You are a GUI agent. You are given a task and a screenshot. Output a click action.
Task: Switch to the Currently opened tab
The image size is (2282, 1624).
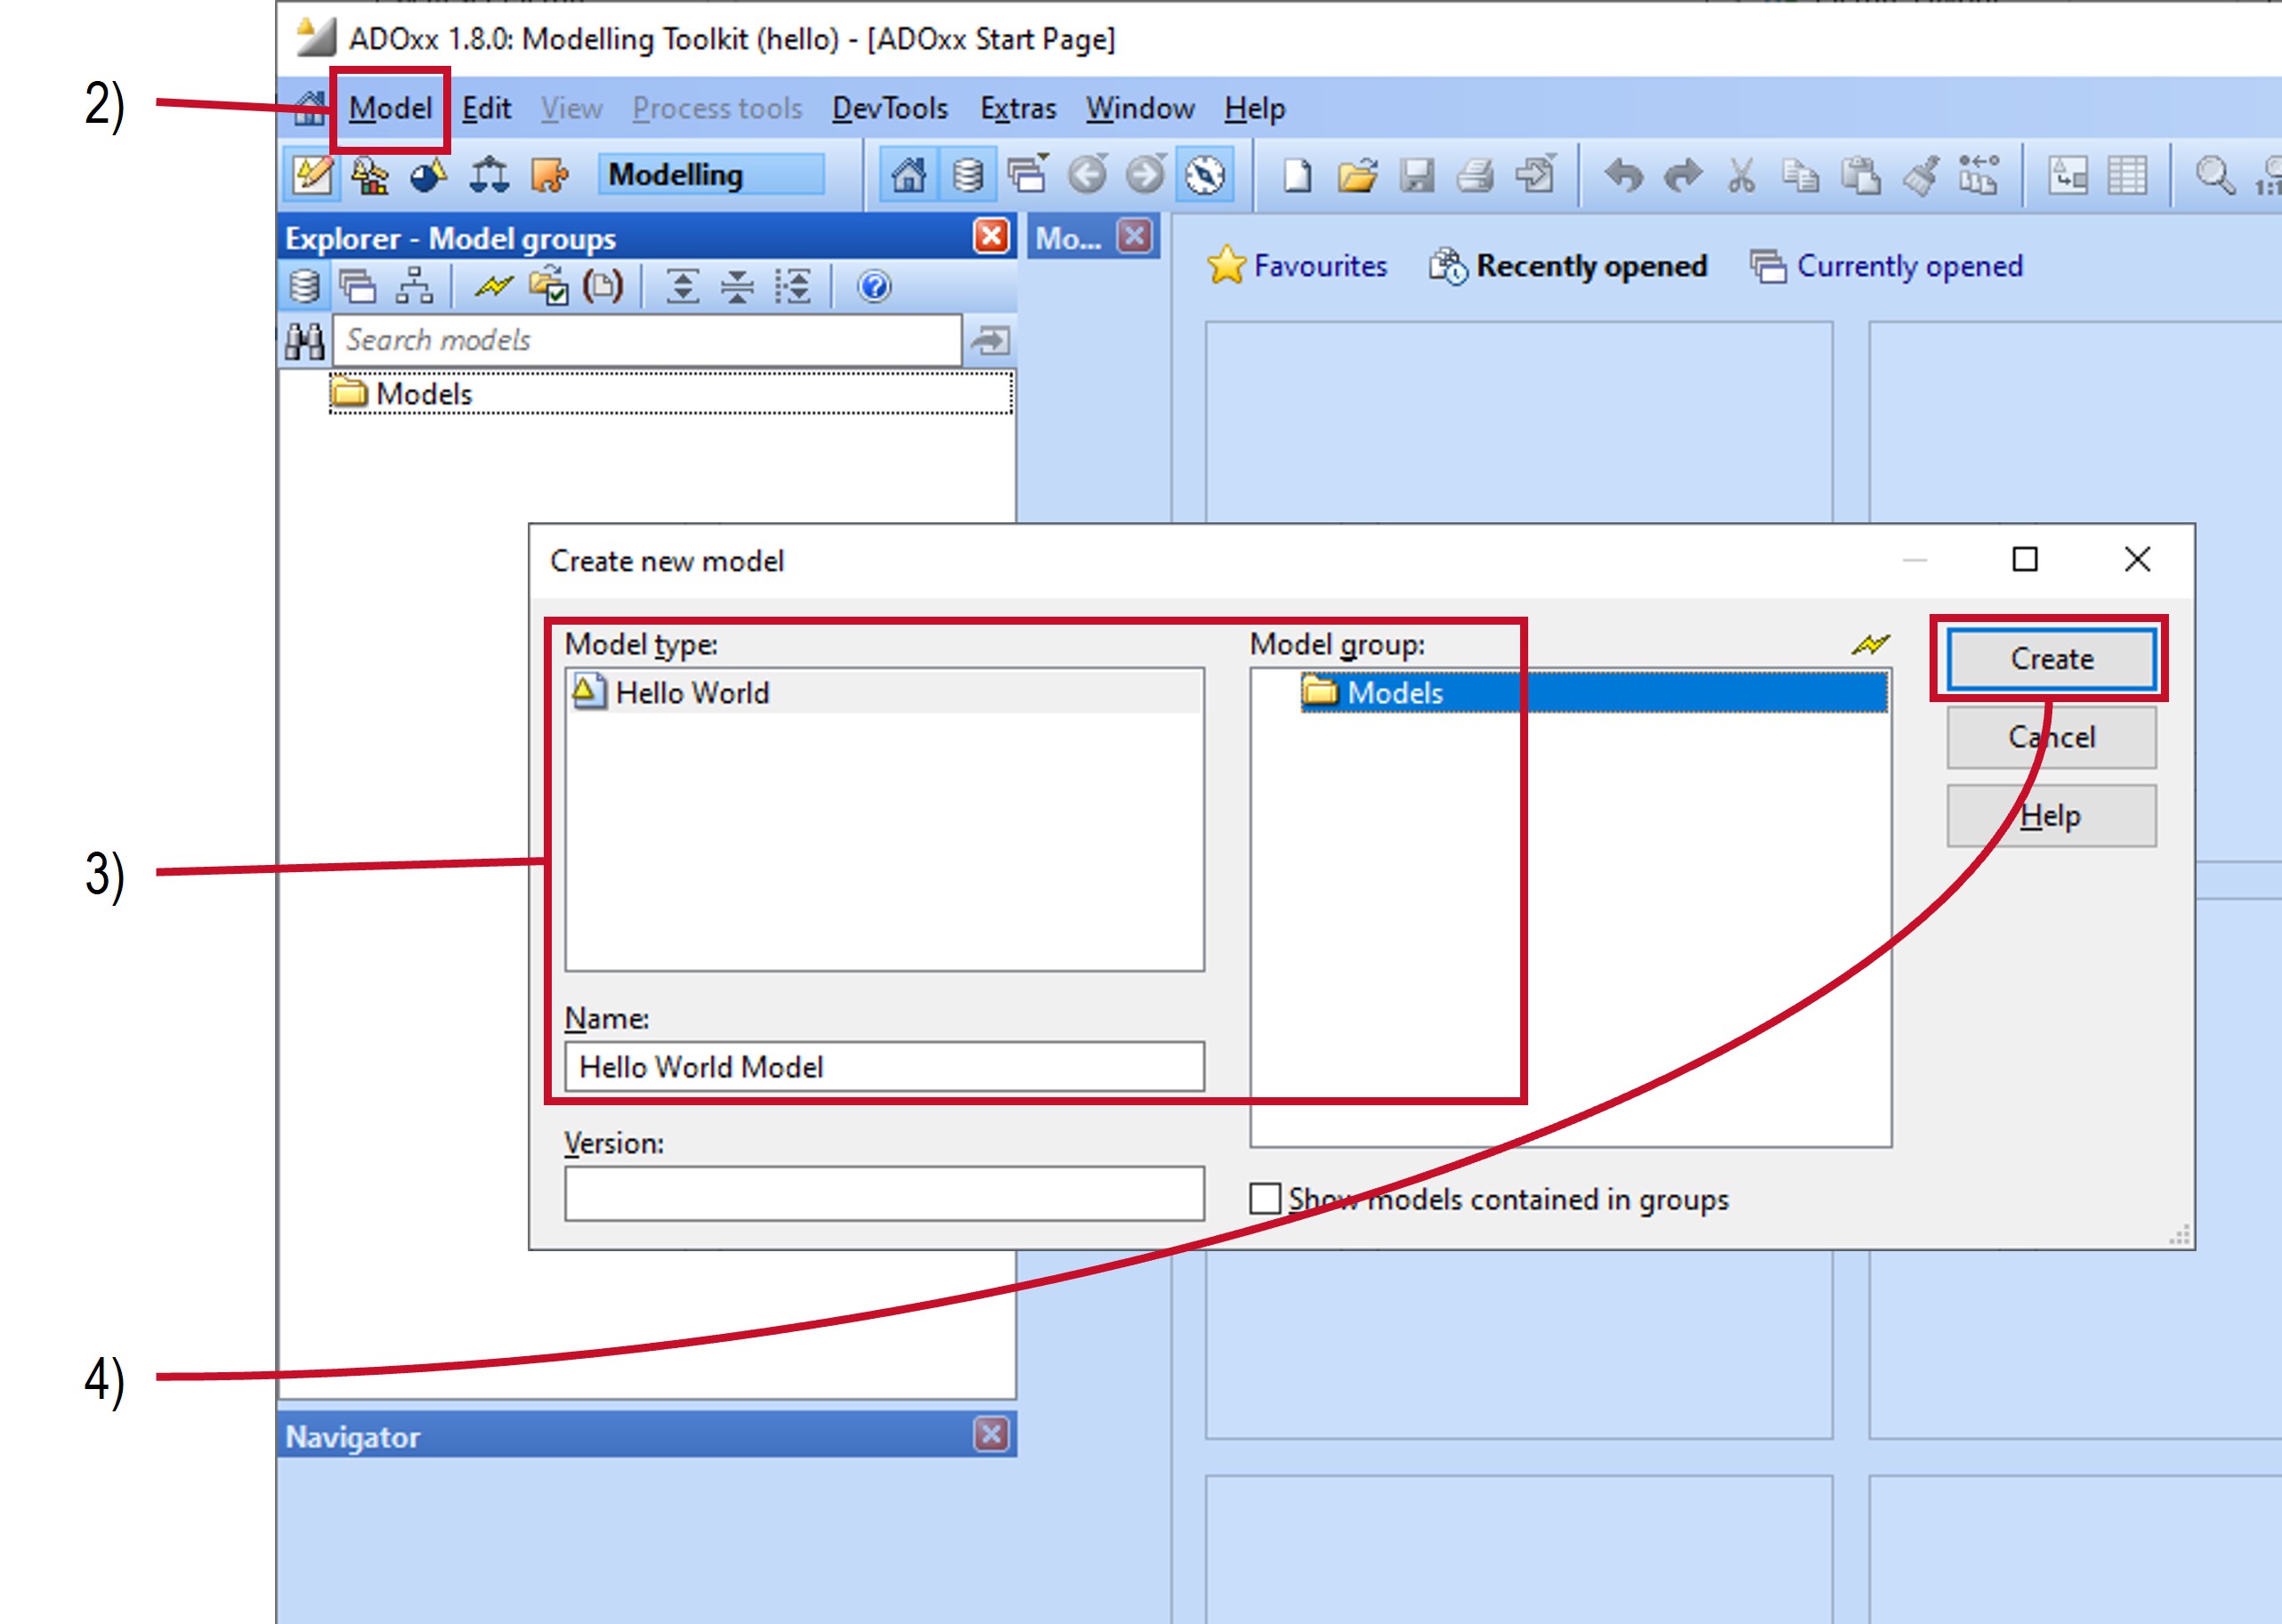1886,266
